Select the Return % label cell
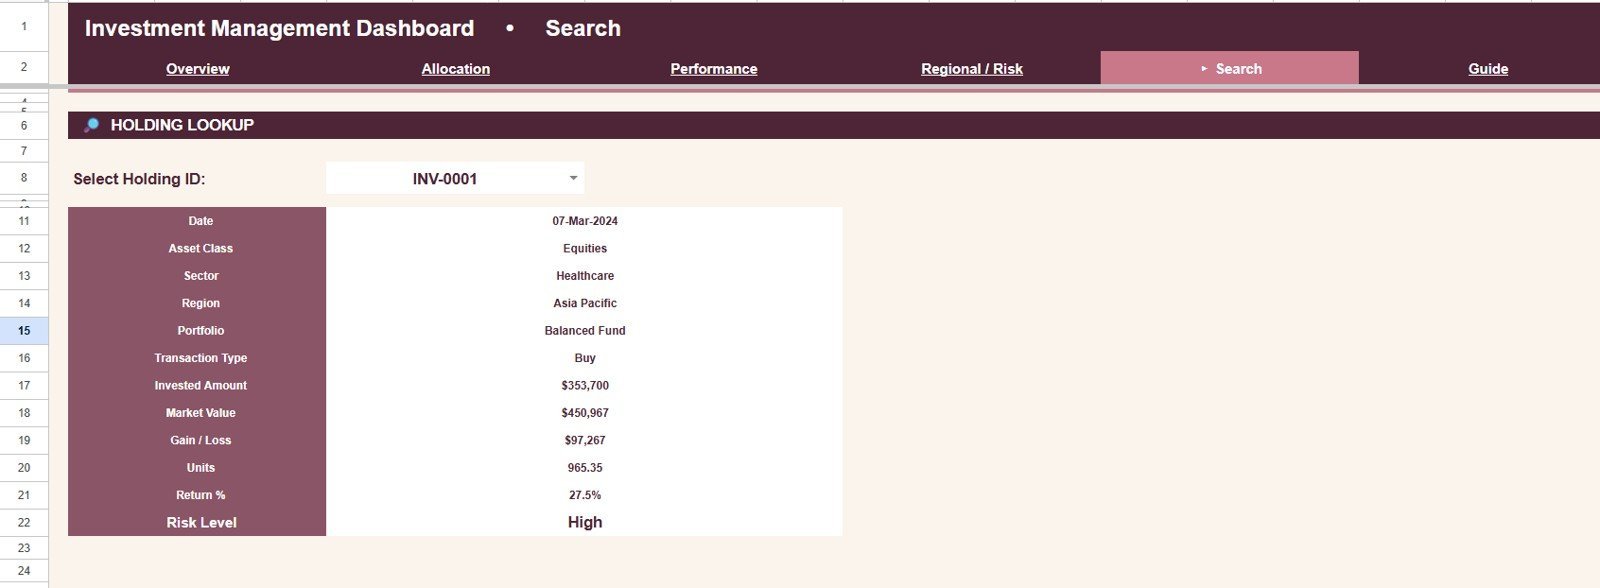 [x=197, y=496]
